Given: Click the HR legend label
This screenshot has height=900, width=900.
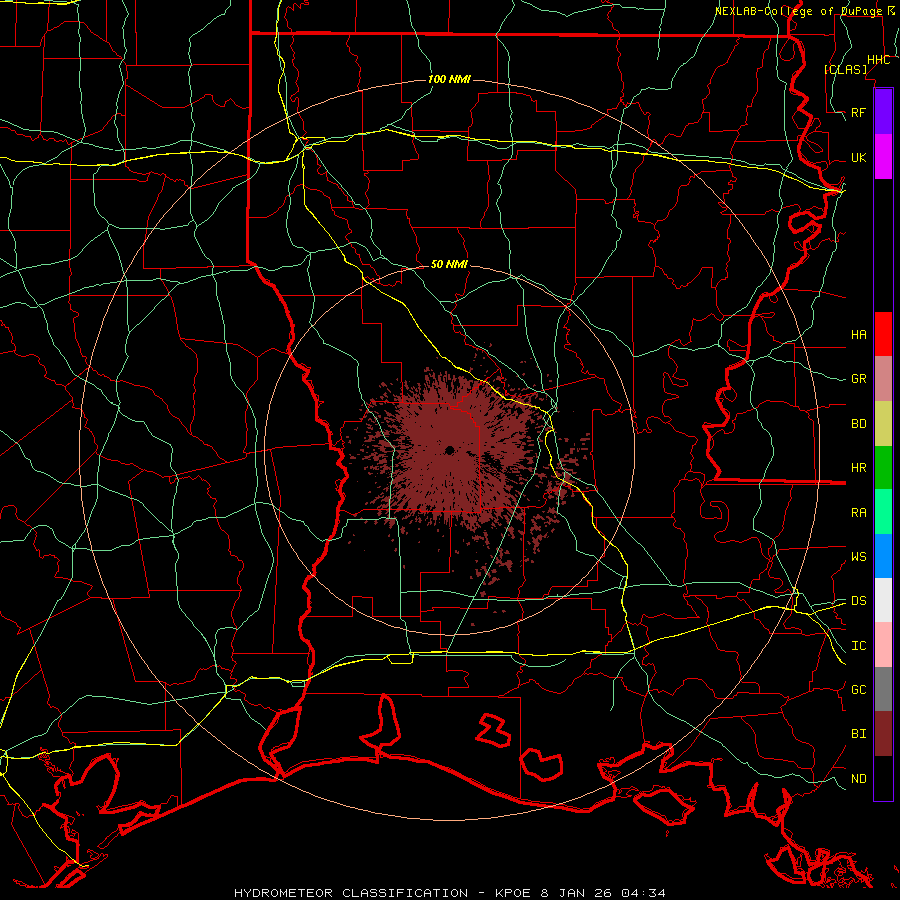Looking at the screenshot, I should coord(859,468).
